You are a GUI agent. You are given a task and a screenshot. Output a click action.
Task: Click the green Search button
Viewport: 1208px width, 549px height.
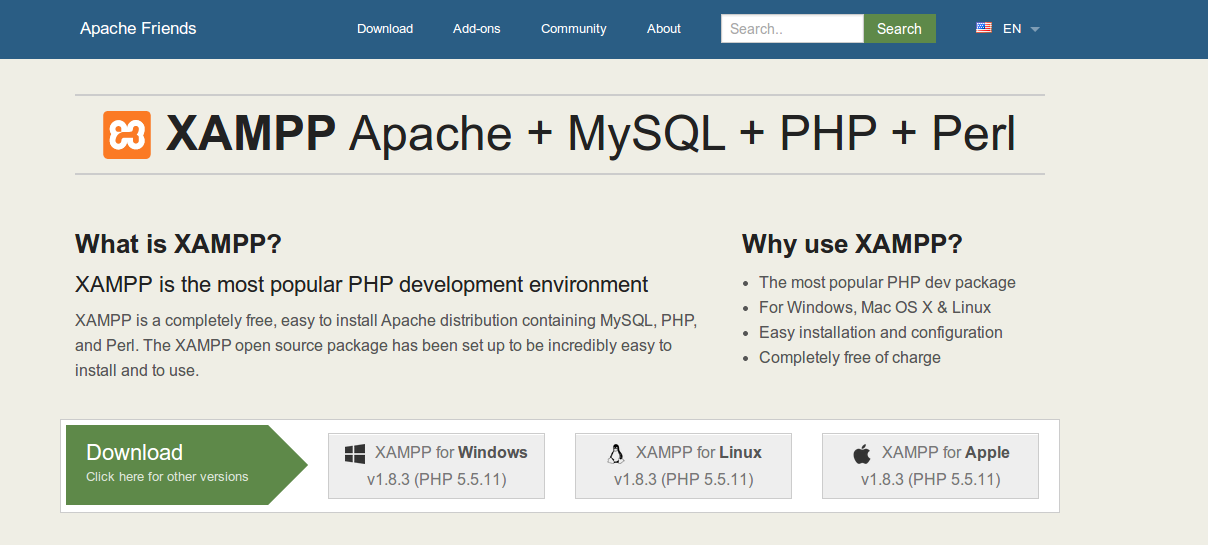(899, 29)
